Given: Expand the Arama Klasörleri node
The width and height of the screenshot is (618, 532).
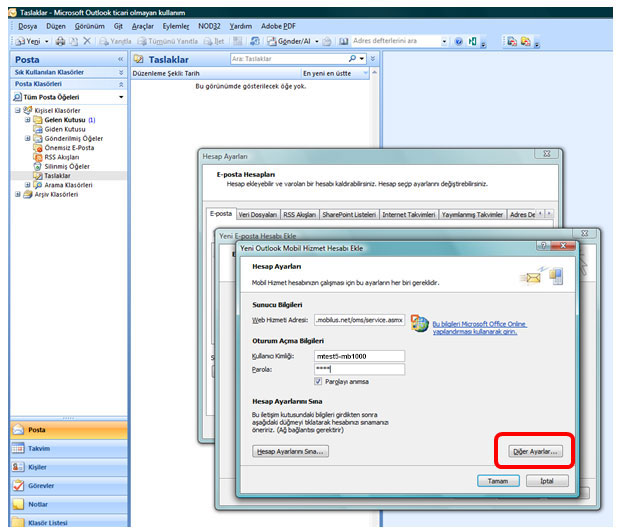Looking at the screenshot, I should point(28,185).
